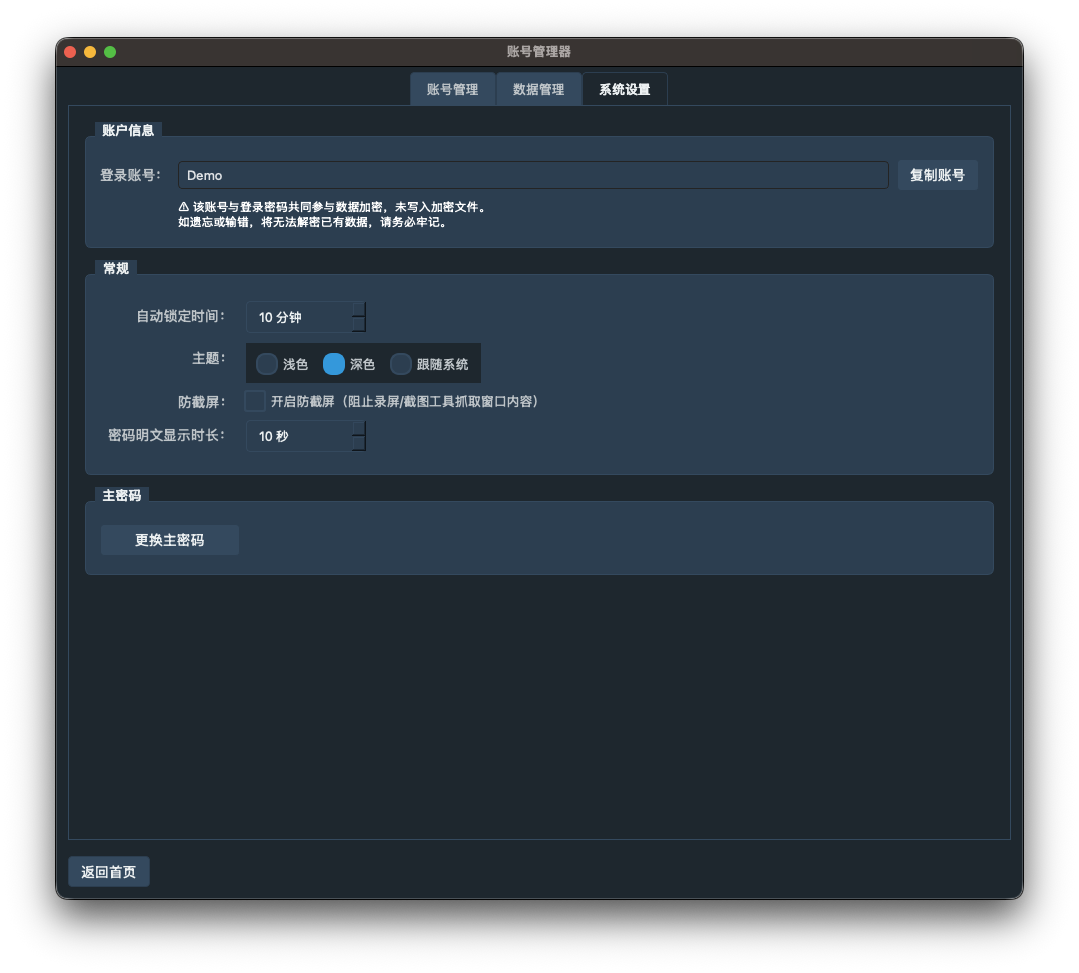The height and width of the screenshot is (973, 1079).
Task: Increase 密码明文显示时长 with up arrow
Action: coord(359,428)
